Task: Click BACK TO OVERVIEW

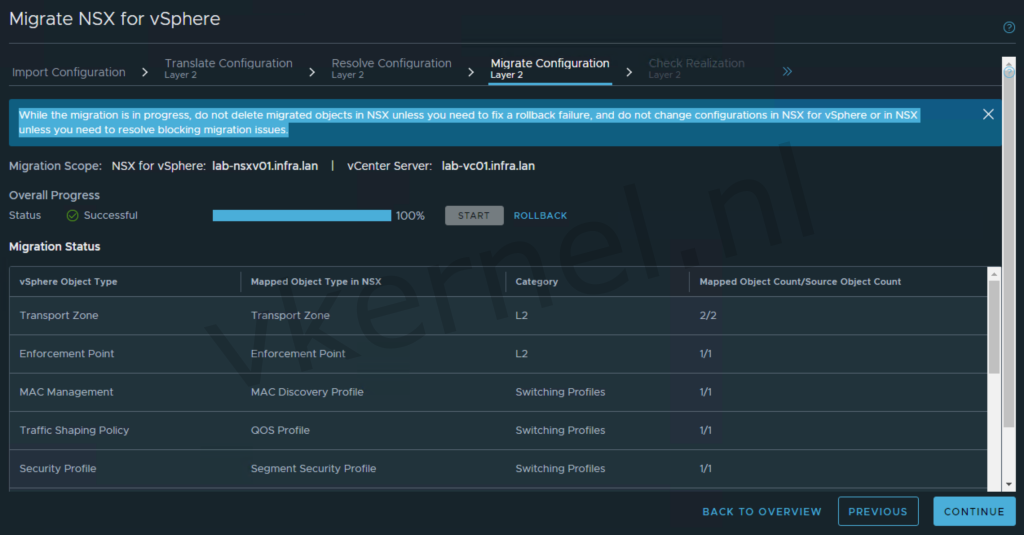Action: point(762,511)
